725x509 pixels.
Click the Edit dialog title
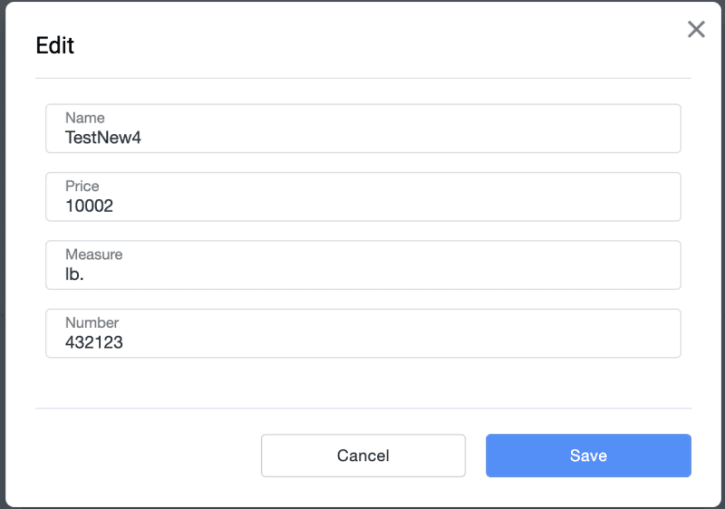pos(55,45)
